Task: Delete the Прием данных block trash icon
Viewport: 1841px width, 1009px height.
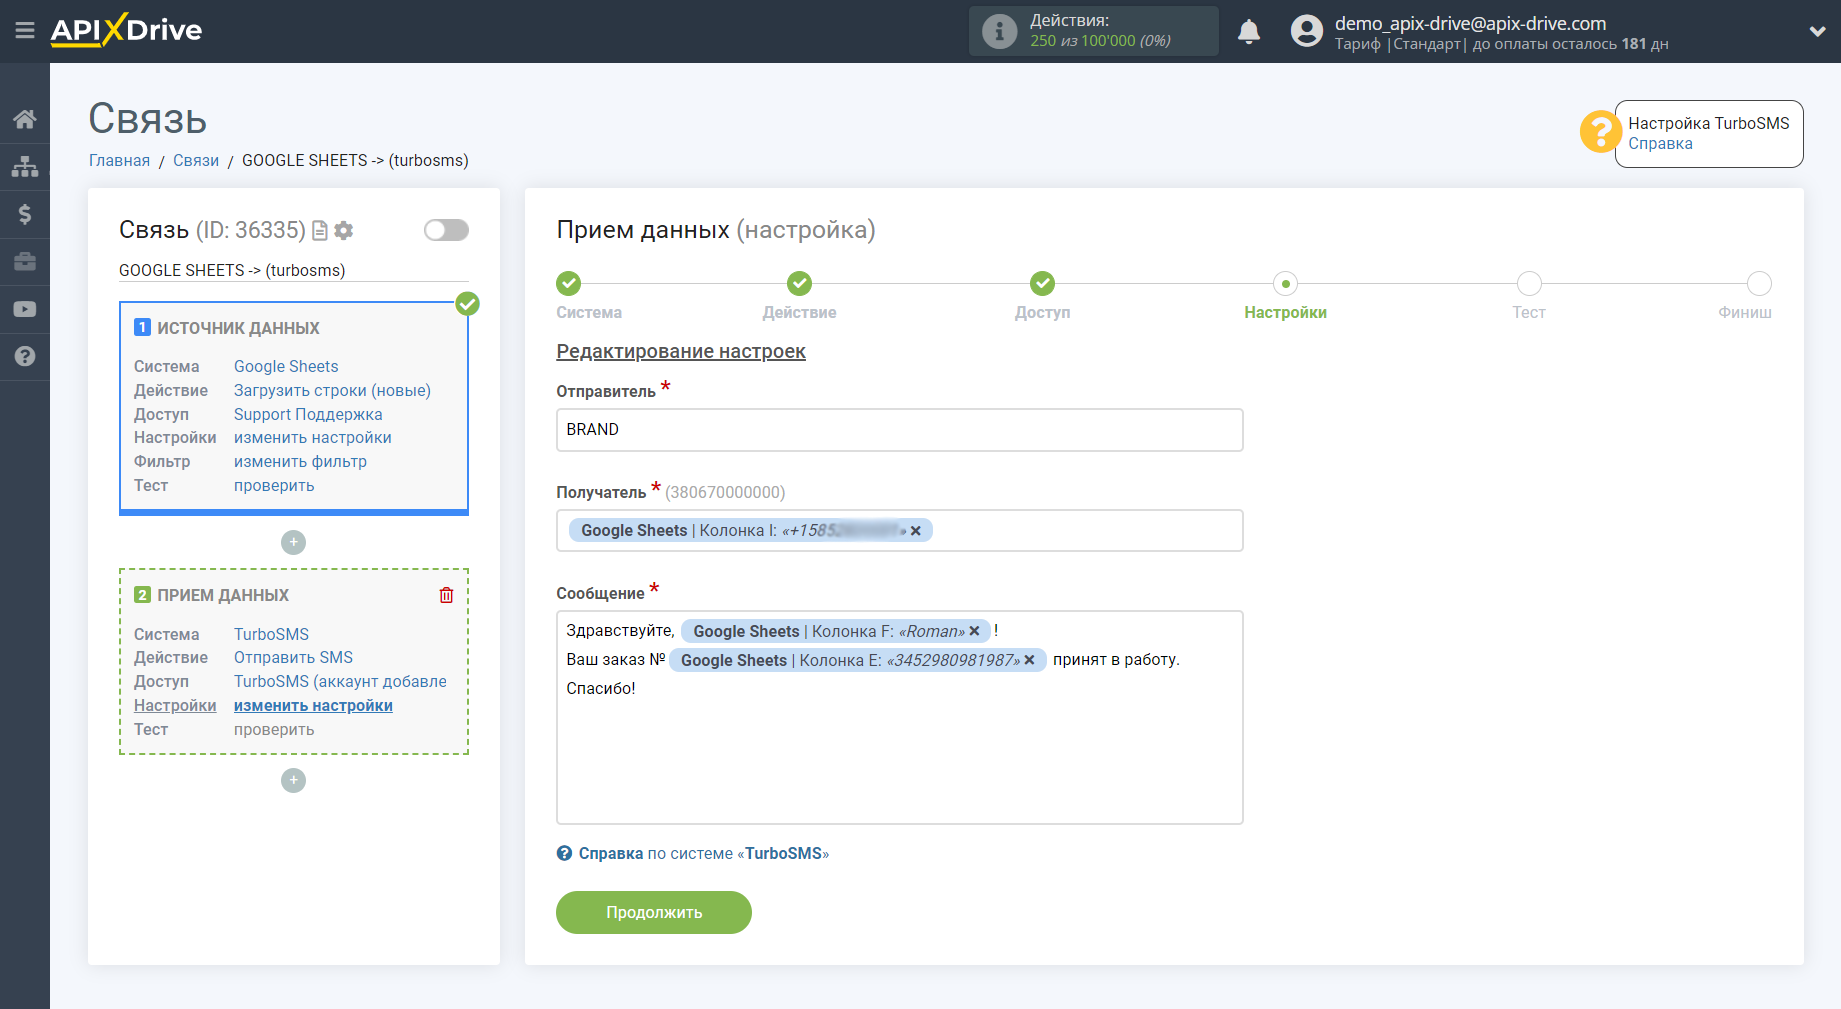Action: pos(446,596)
